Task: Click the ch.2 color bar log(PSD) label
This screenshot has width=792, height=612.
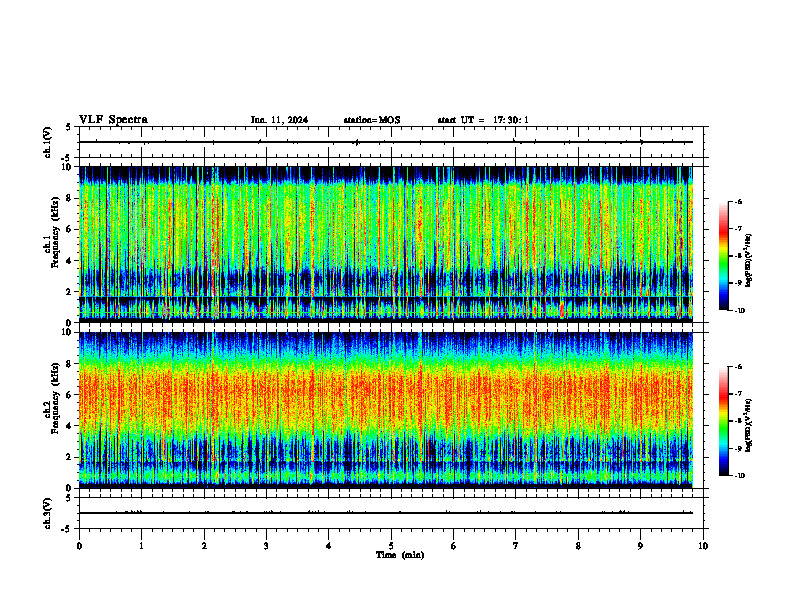Action: (749, 426)
